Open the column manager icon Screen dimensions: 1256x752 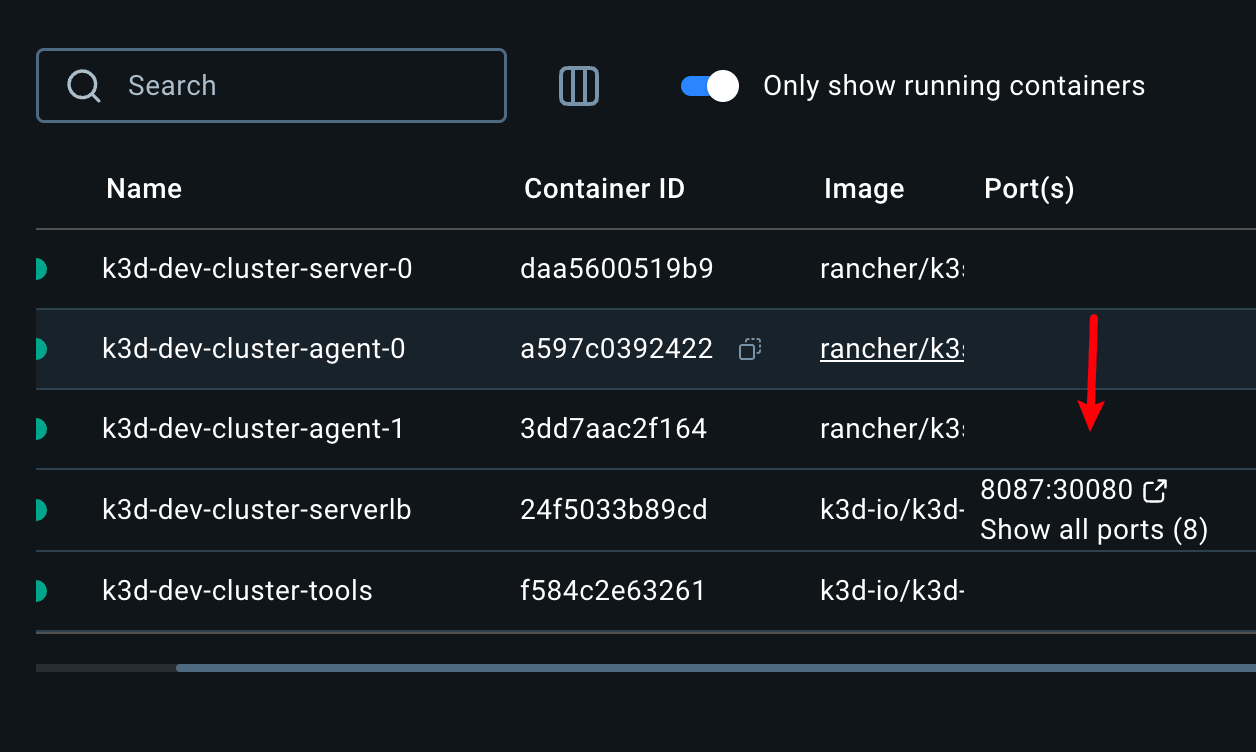[578, 86]
